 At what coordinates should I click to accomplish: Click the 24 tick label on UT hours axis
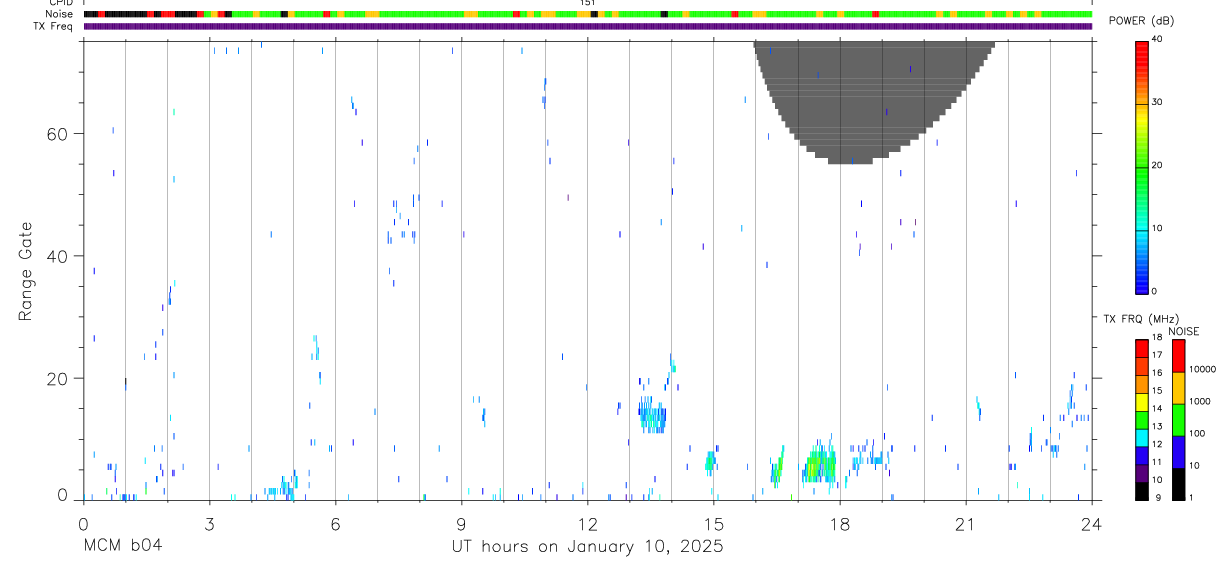pos(1091,523)
